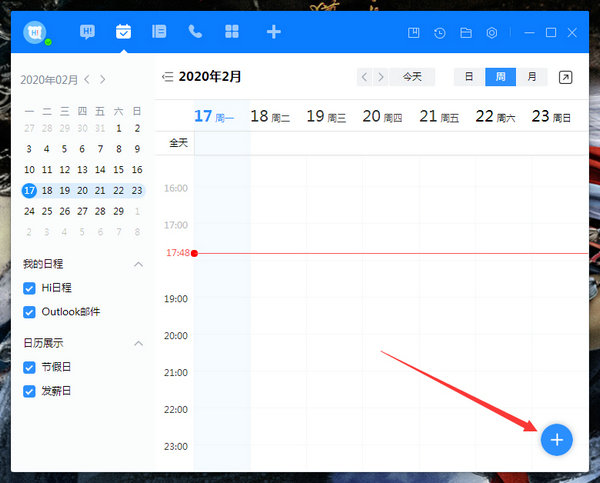Open the apps grid icon
This screenshot has height=483, width=600.
(x=232, y=32)
